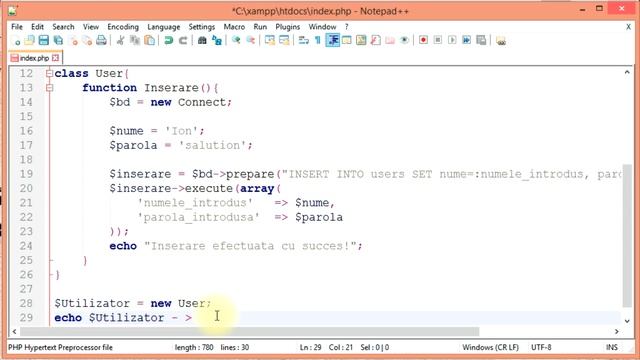This screenshot has width=640, height=360.
Task: Click the vertical scrollbar down arrow
Action: pos(627,321)
